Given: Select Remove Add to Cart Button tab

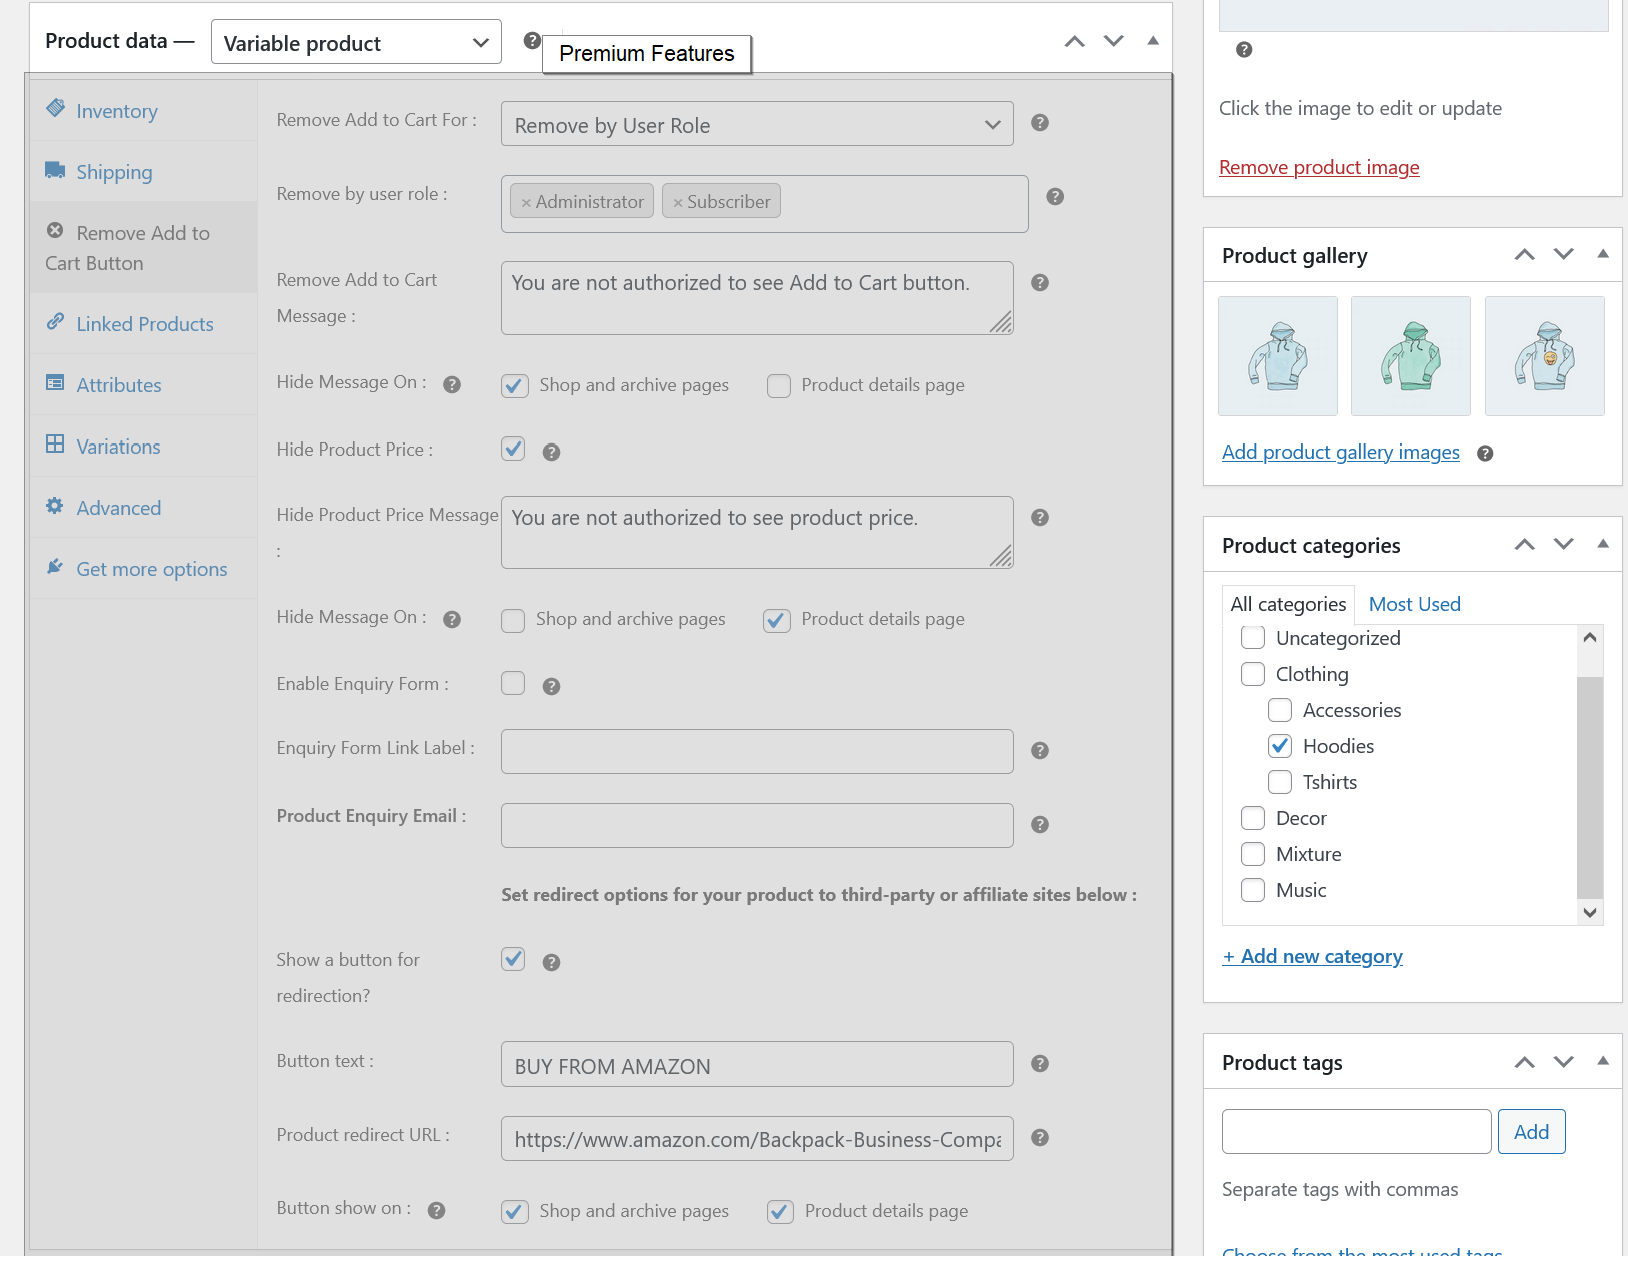Looking at the screenshot, I should [x=143, y=247].
